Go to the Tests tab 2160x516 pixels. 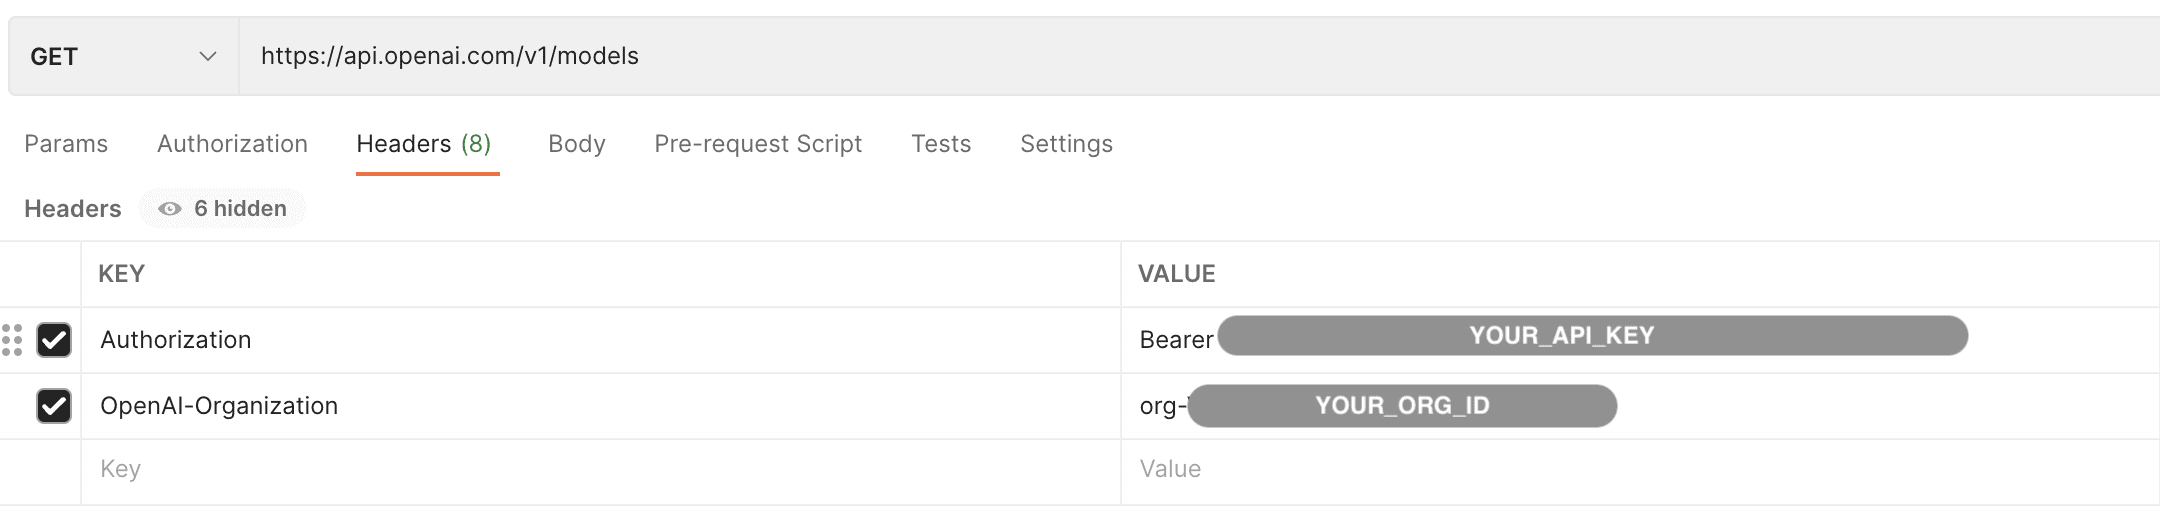(941, 144)
